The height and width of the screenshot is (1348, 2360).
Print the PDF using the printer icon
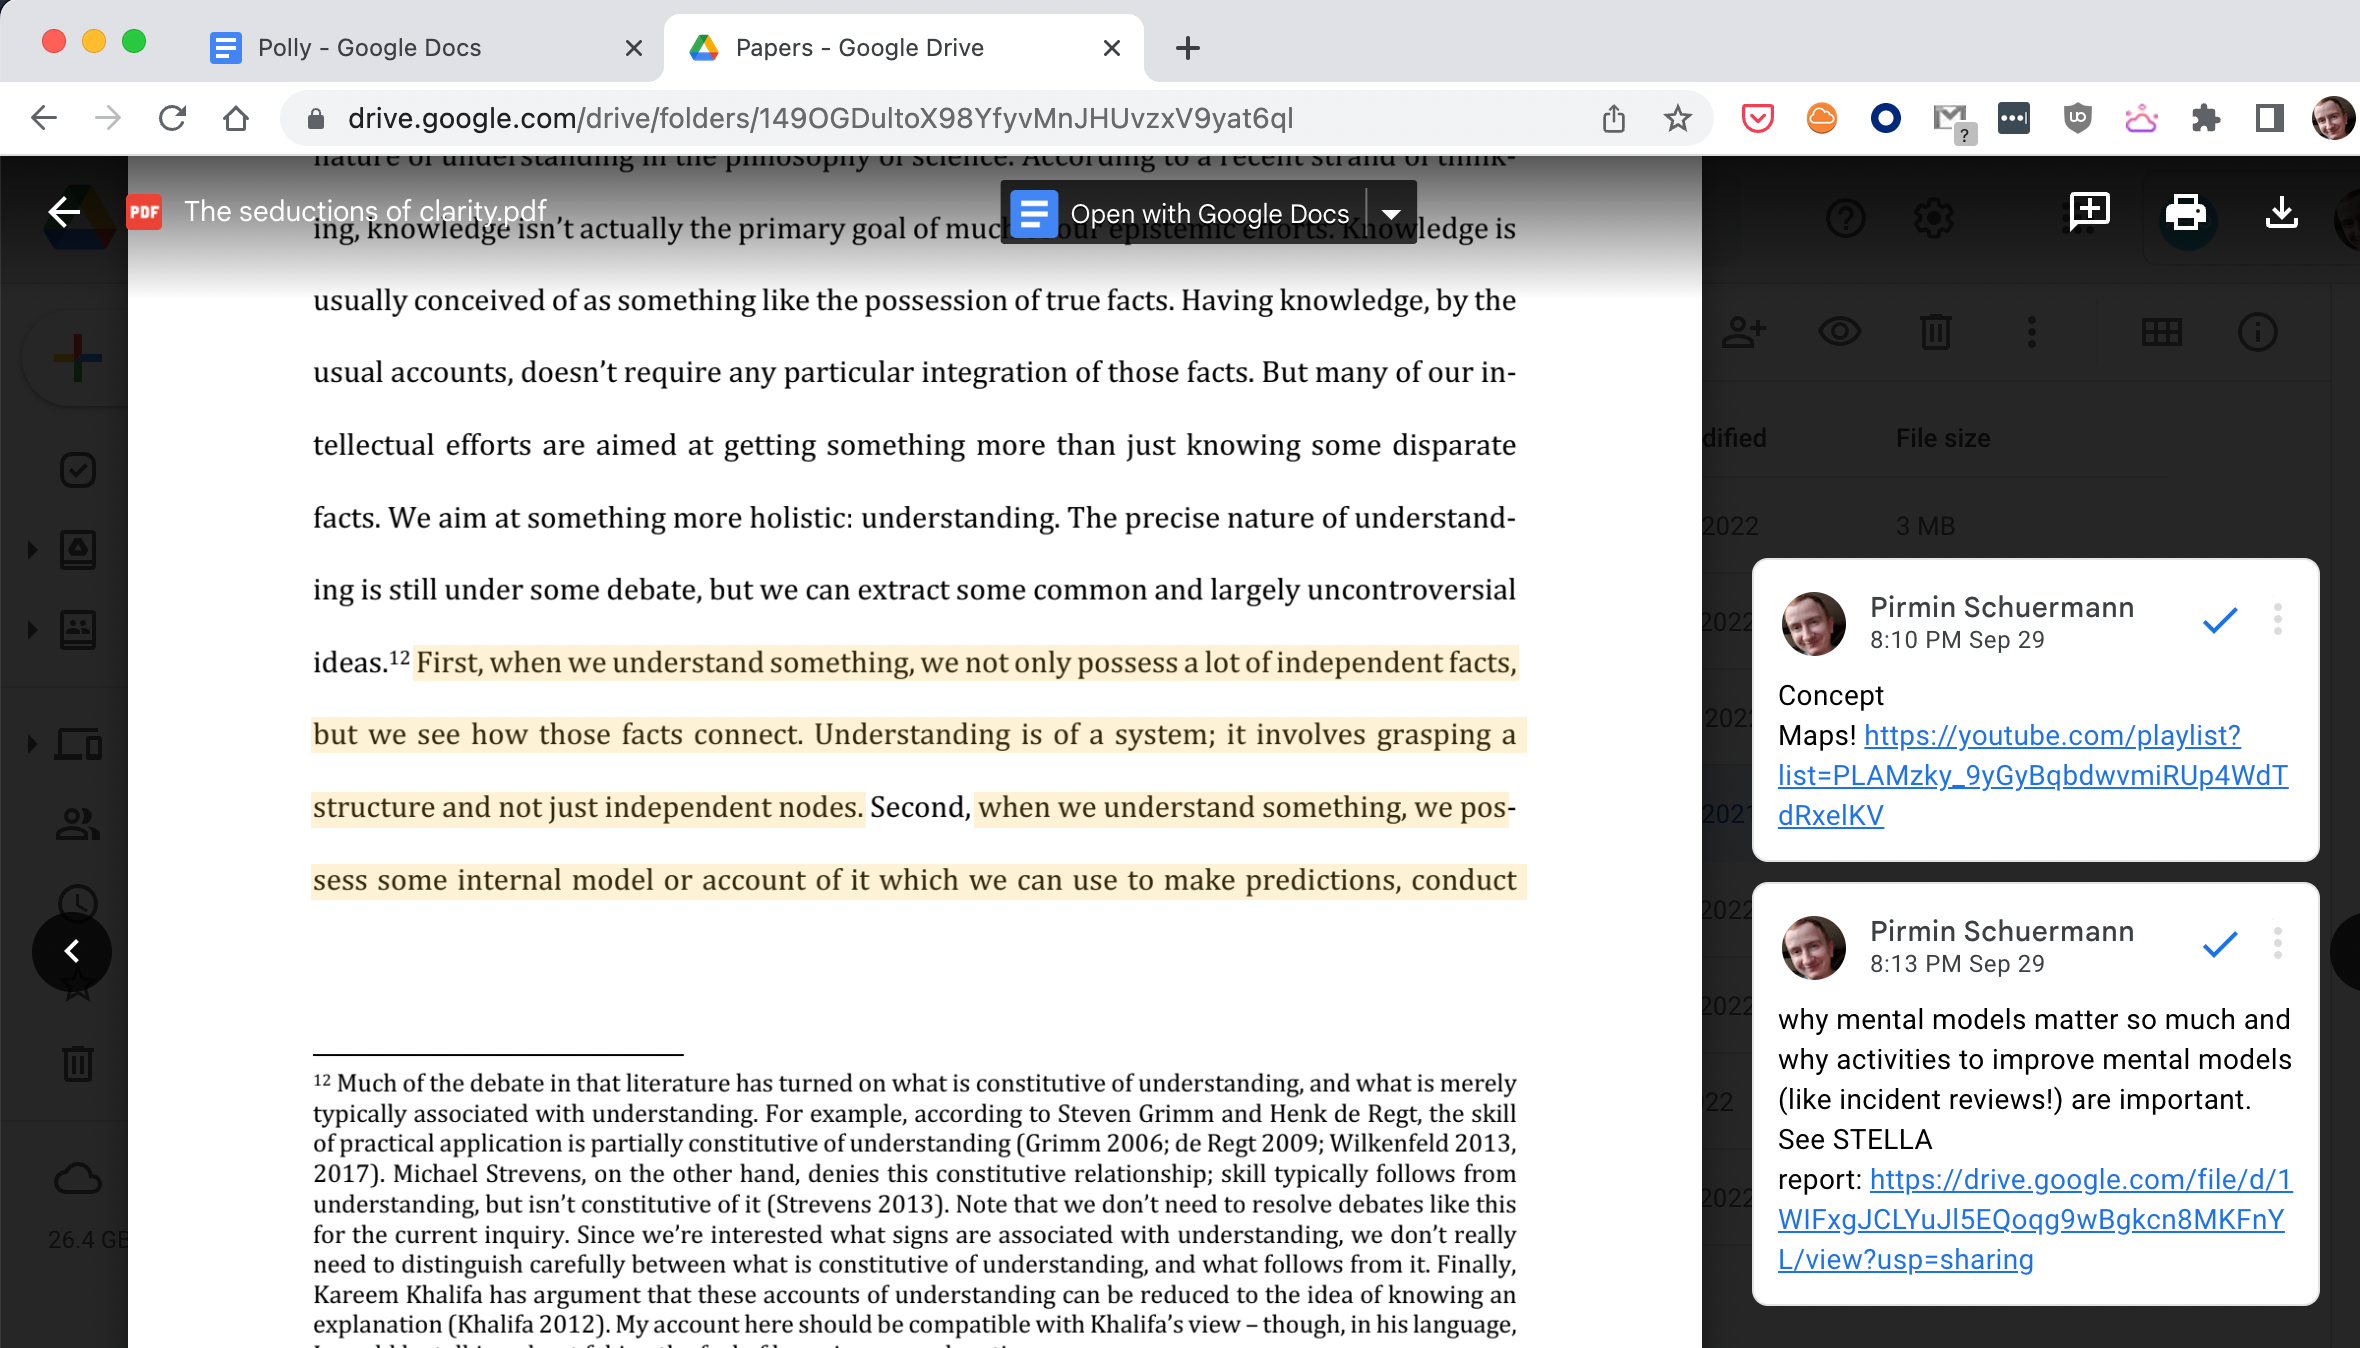(2185, 212)
